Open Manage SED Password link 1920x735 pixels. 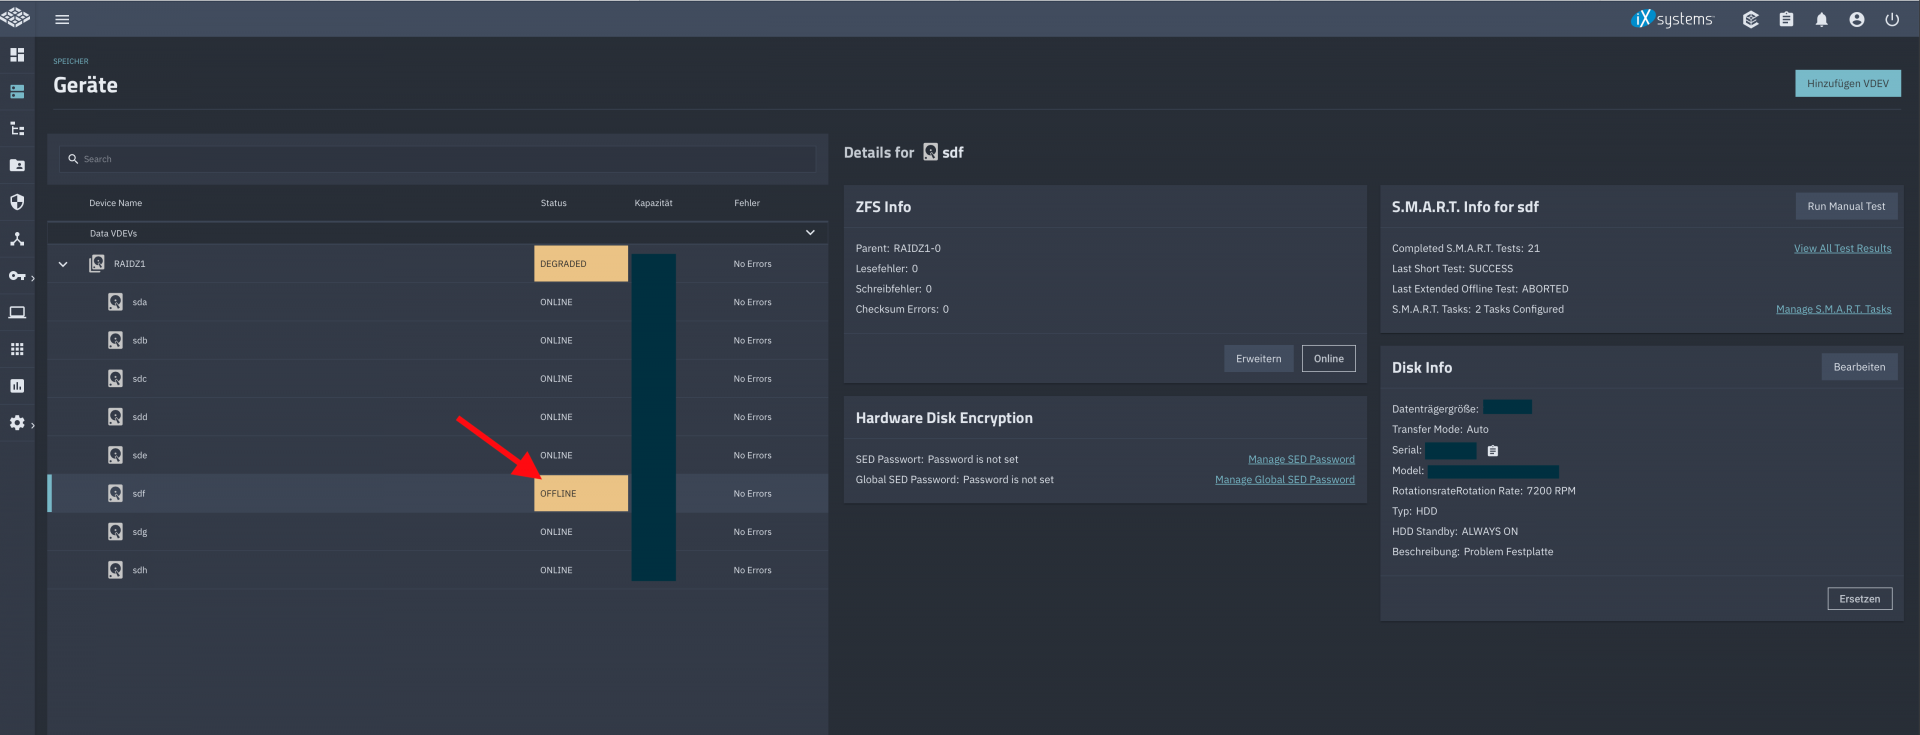click(x=1301, y=460)
